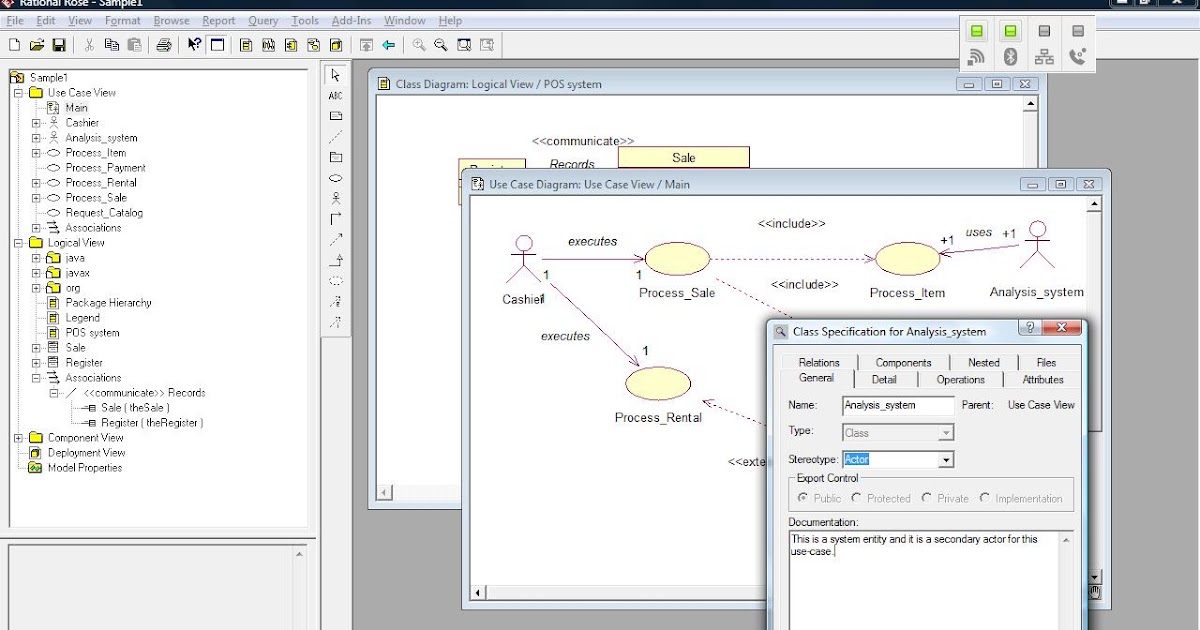Switch to the Operations tab
The width and height of the screenshot is (1200, 630).
click(x=960, y=379)
